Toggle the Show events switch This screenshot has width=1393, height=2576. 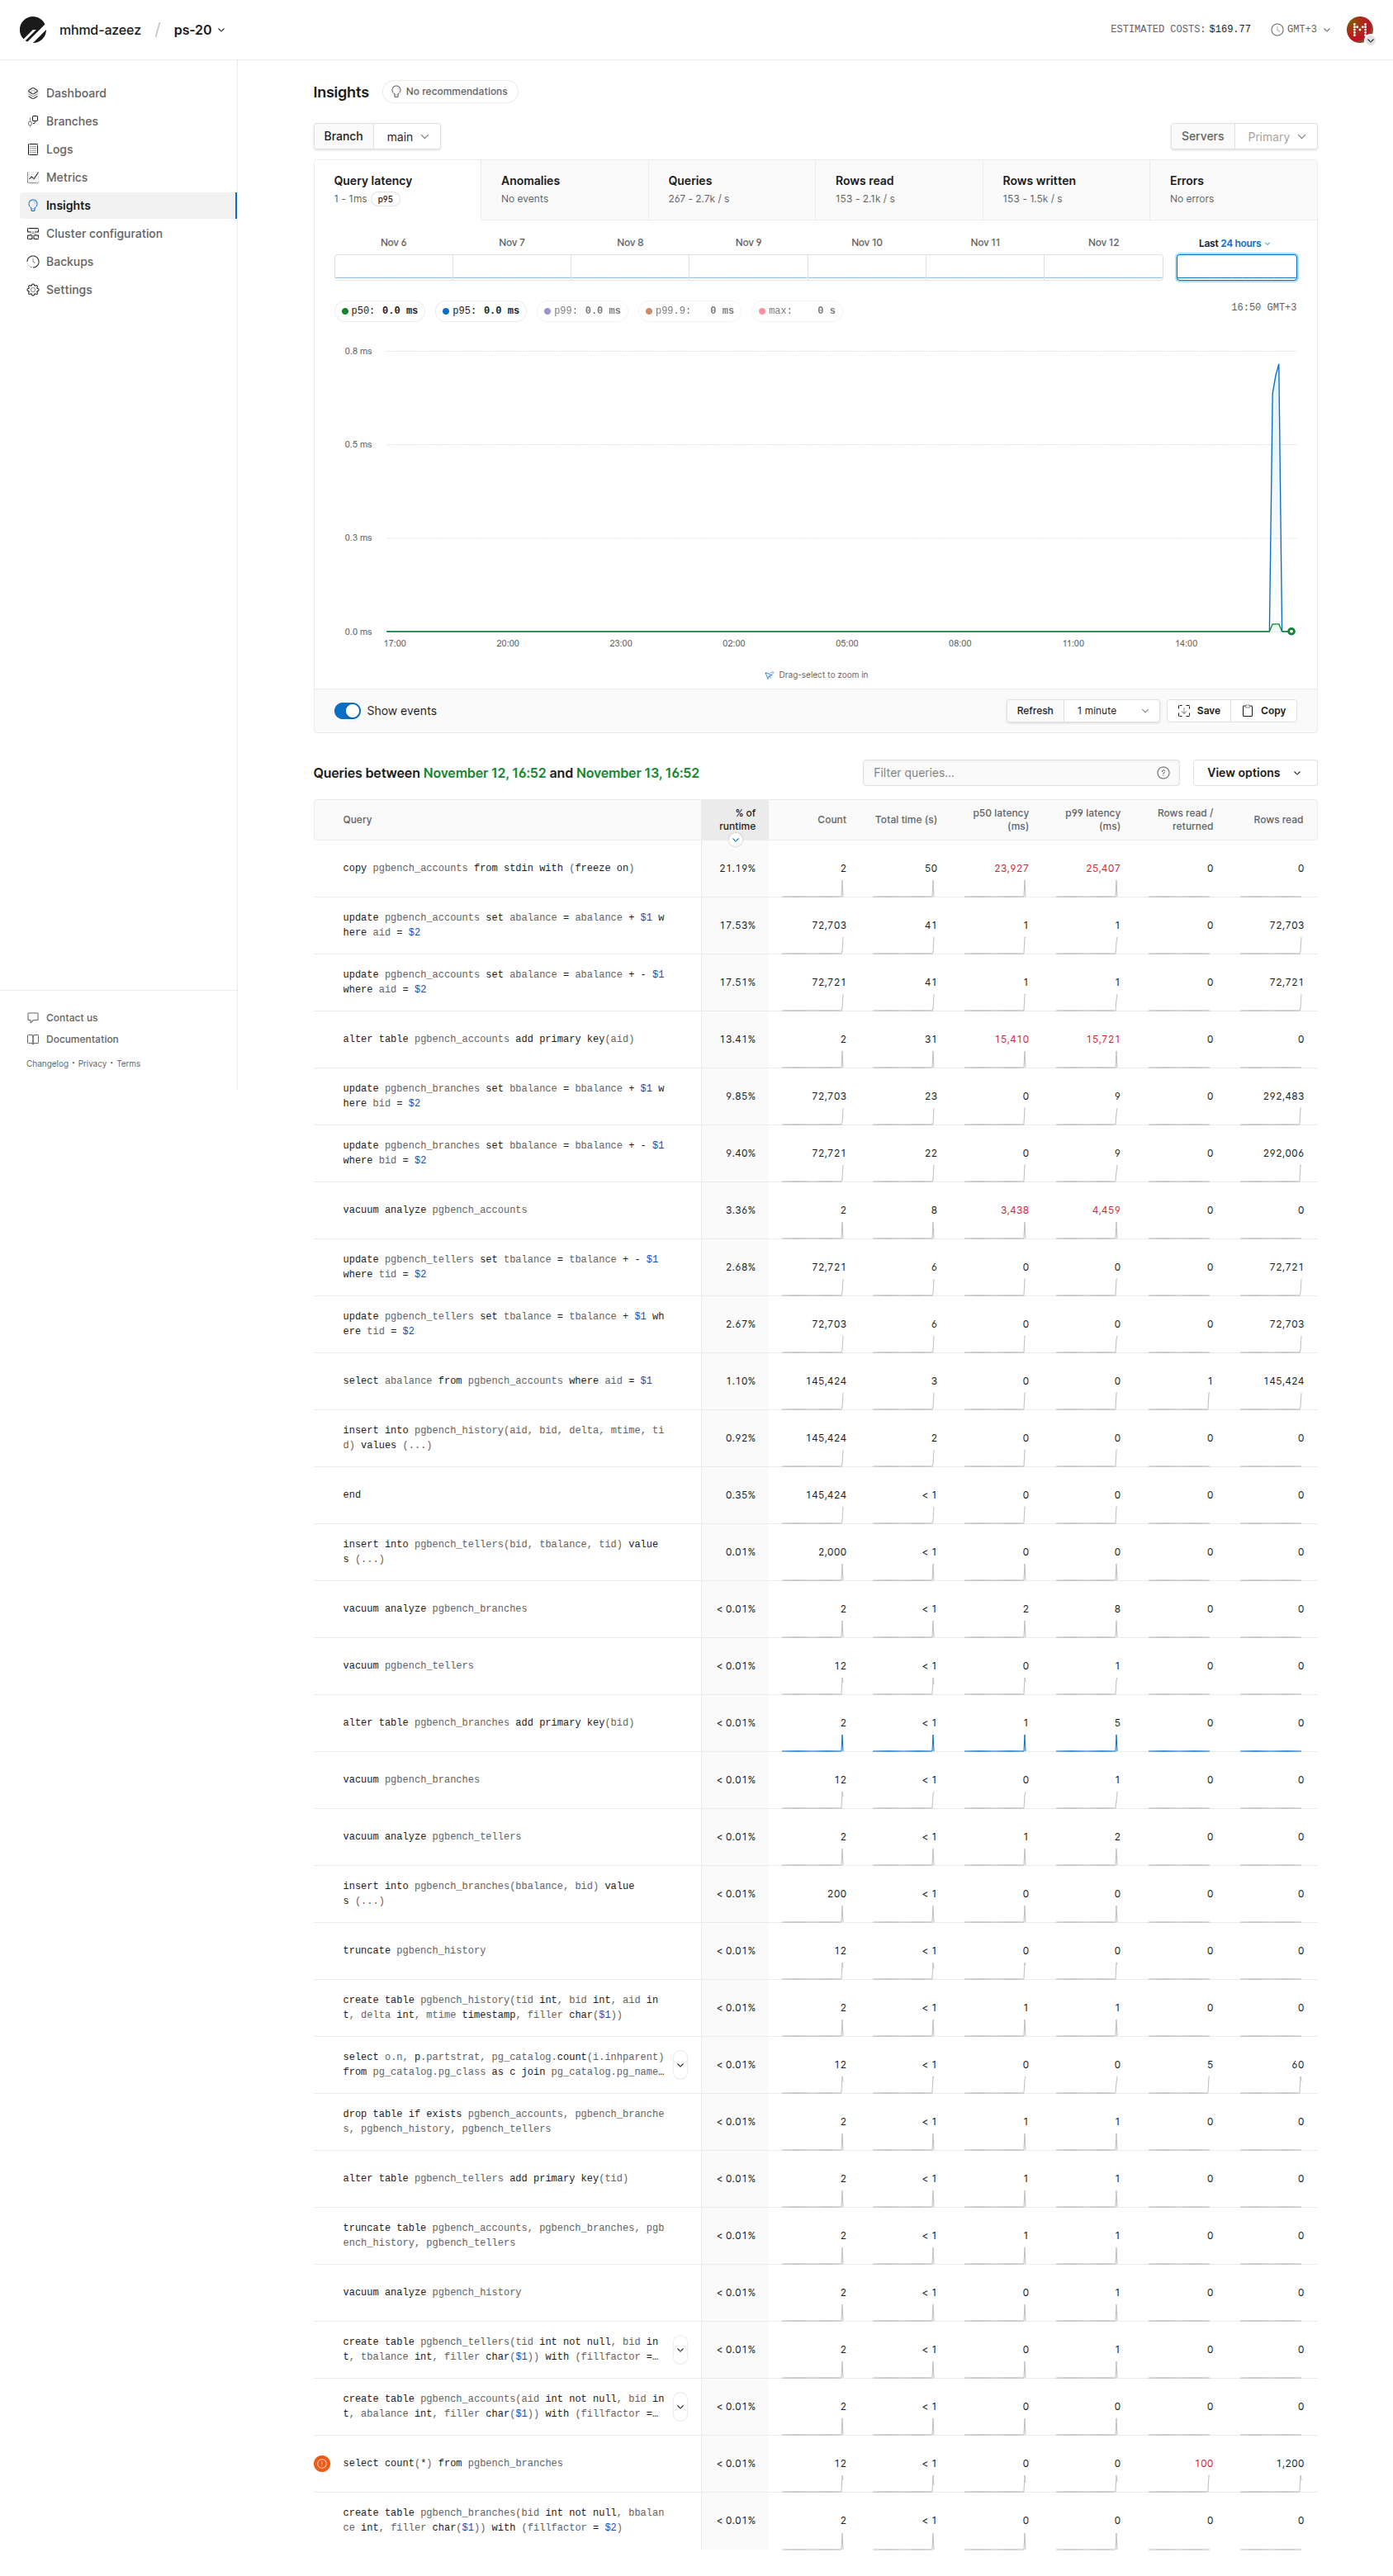[347, 711]
